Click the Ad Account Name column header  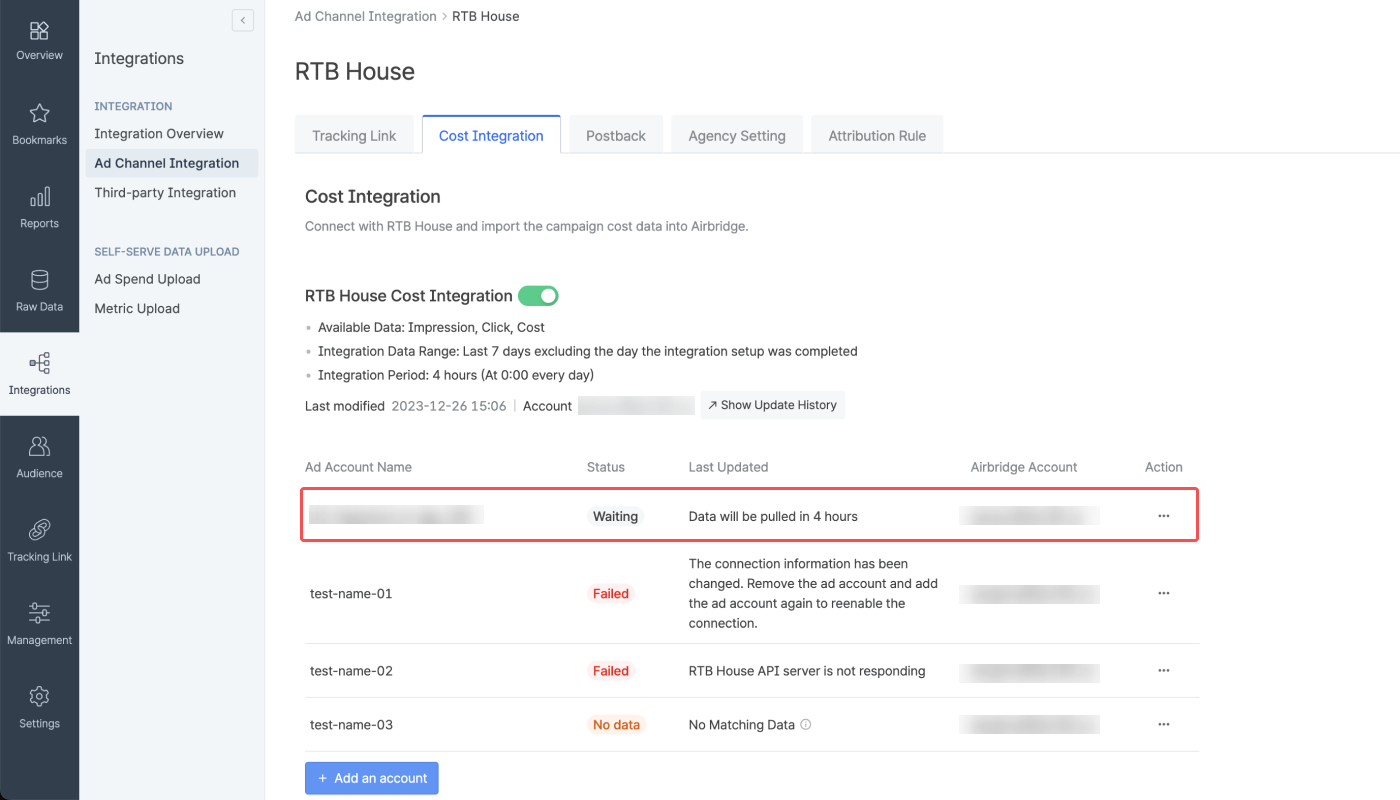pyautogui.click(x=358, y=467)
